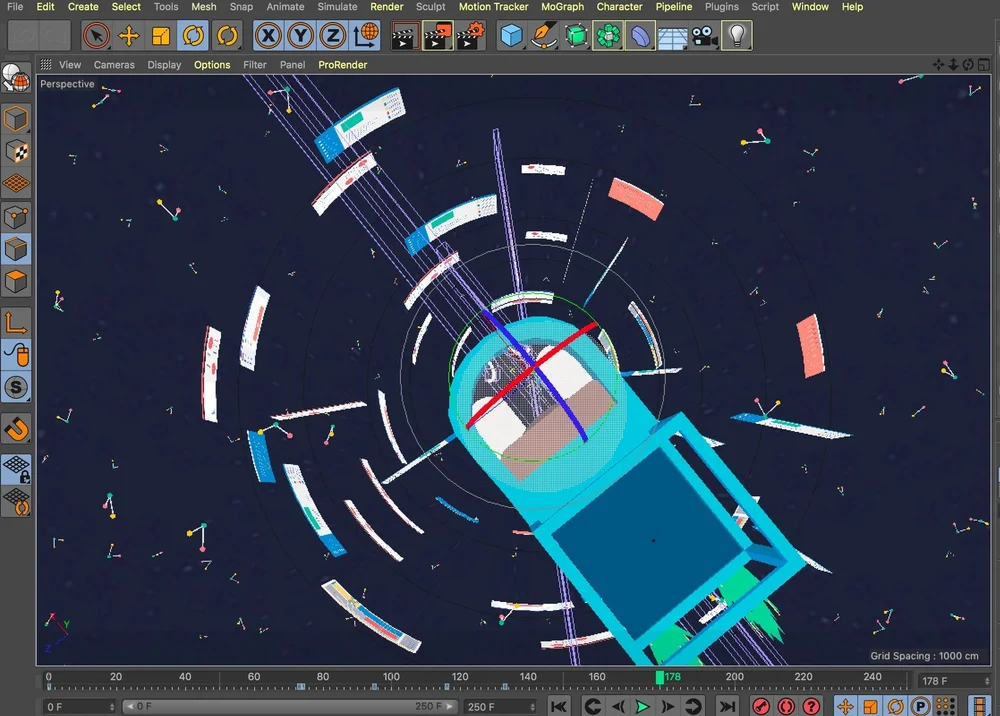Enable snapping with the magnet icon
The width and height of the screenshot is (1000, 716).
click(16, 429)
